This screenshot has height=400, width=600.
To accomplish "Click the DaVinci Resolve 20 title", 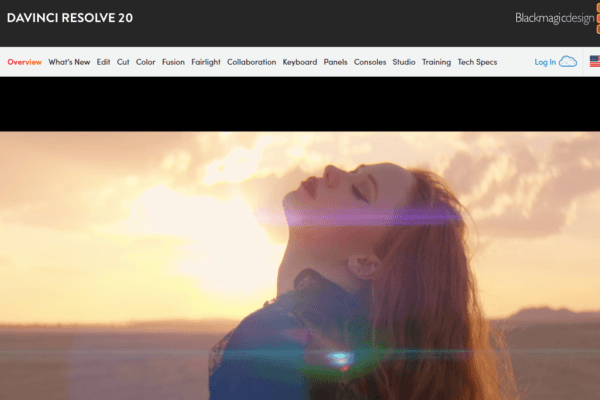I will click(70, 18).
